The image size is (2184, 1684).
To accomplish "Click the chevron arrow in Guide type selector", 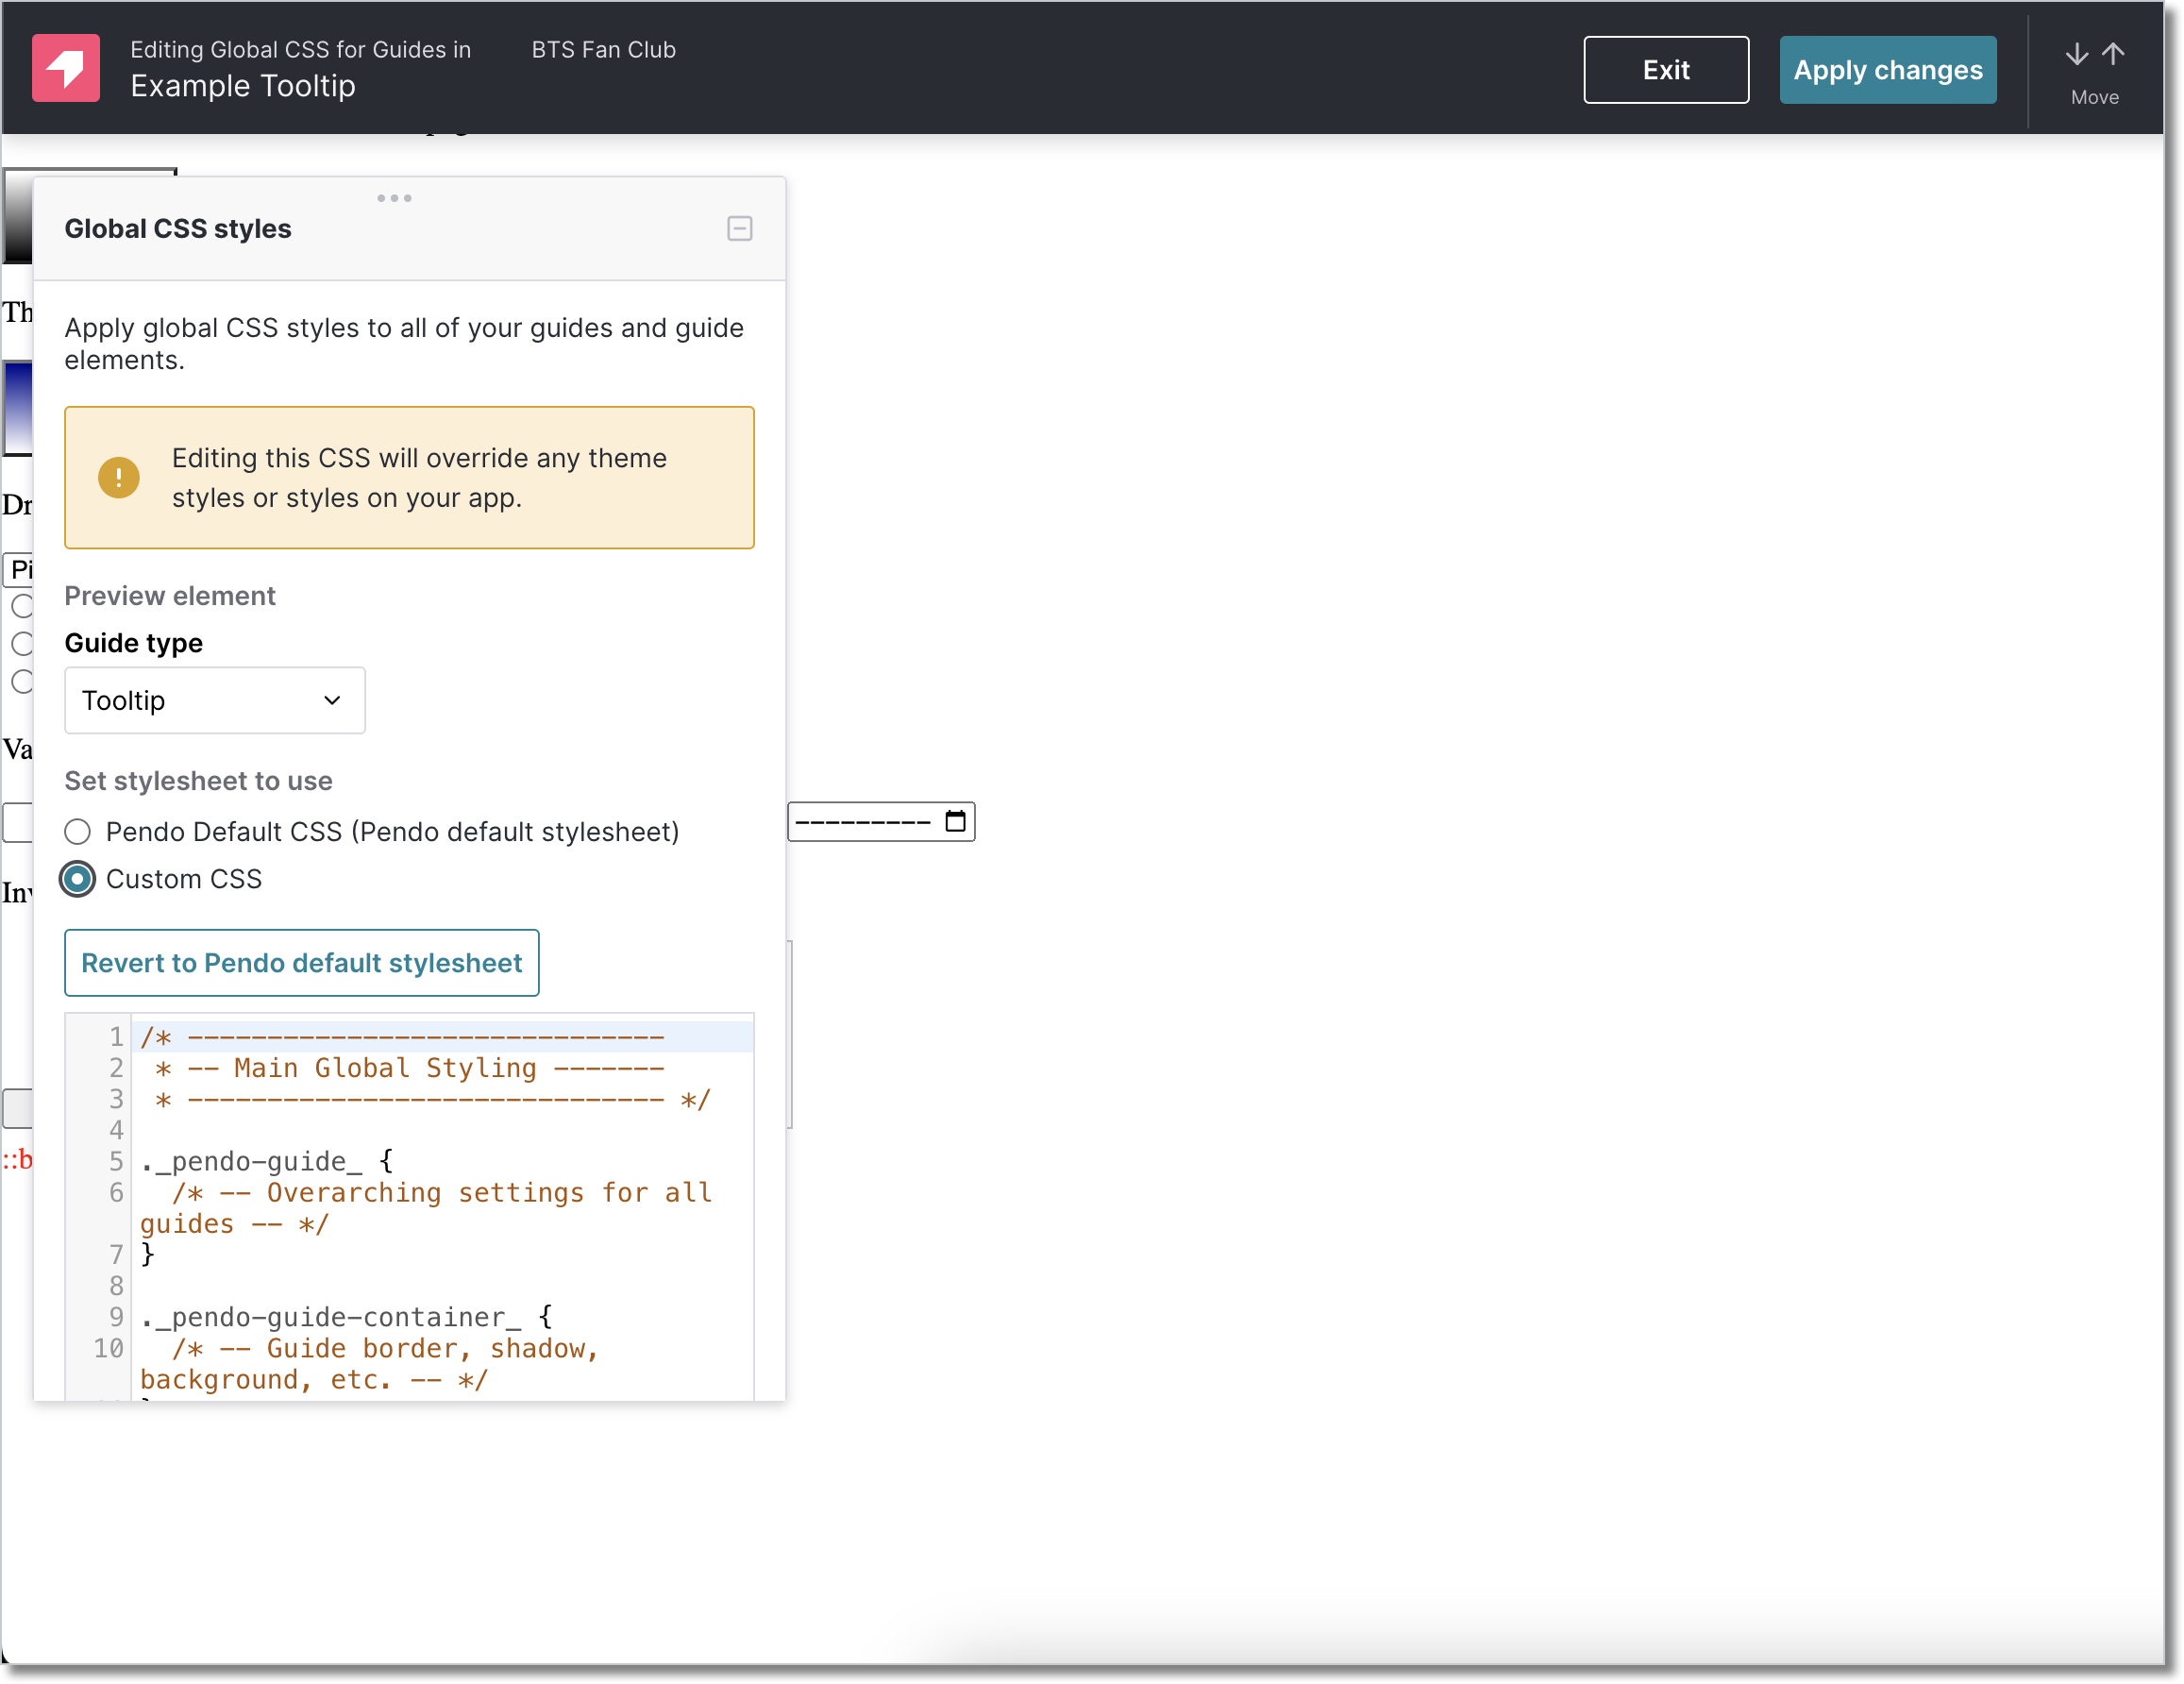I will click(x=332, y=701).
